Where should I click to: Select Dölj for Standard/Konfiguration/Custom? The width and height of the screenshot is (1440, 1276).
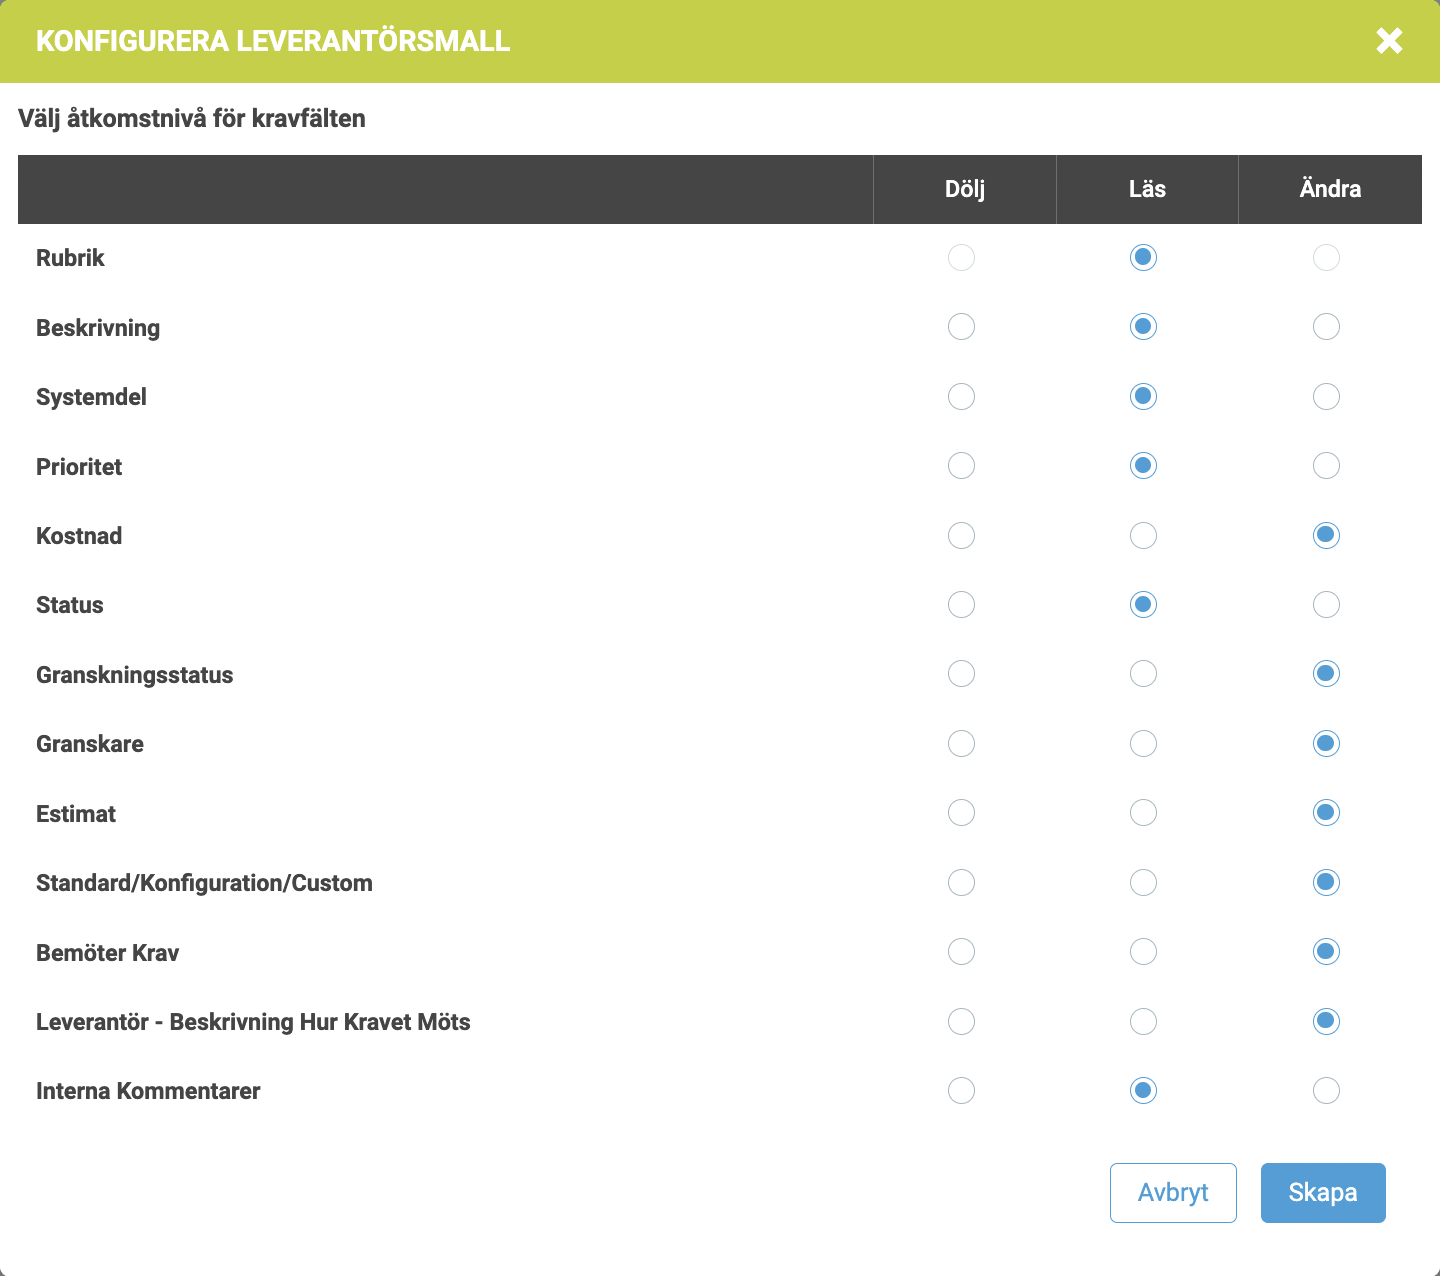click(961, 883)
